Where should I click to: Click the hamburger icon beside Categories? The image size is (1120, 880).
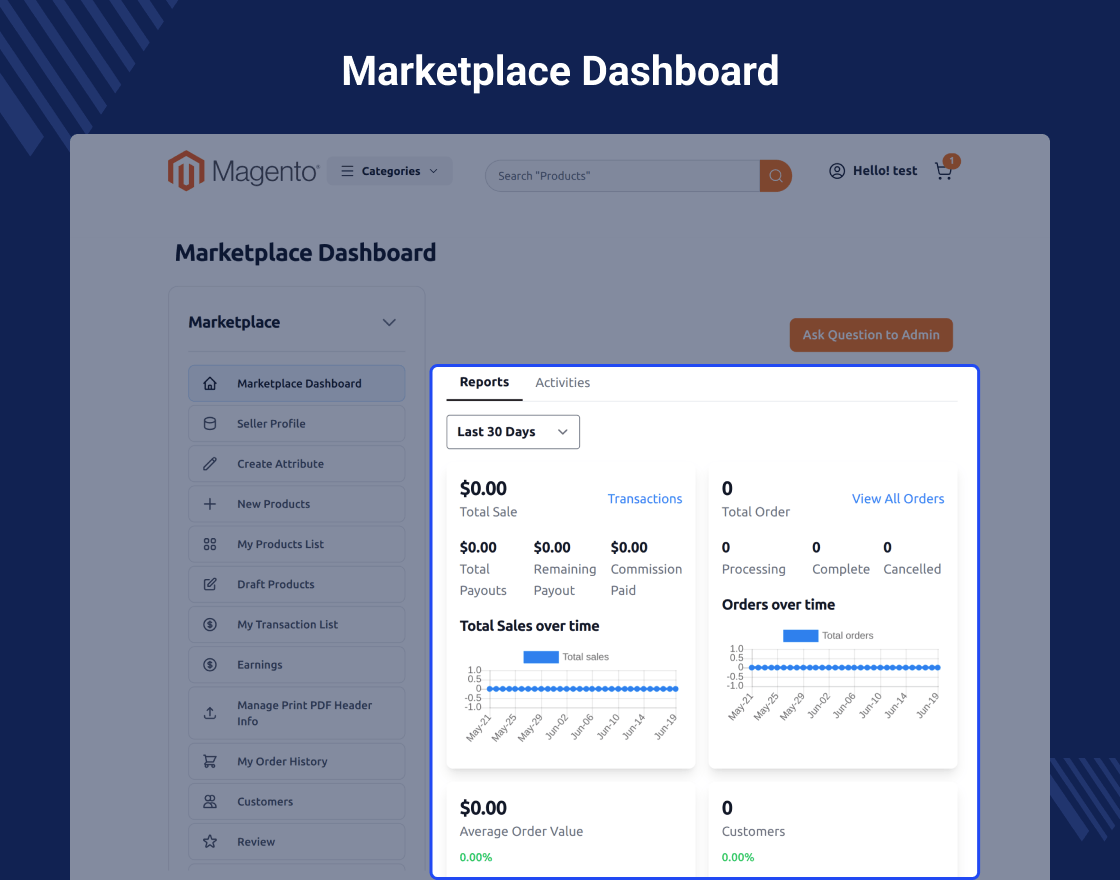[x=347, y=171]
